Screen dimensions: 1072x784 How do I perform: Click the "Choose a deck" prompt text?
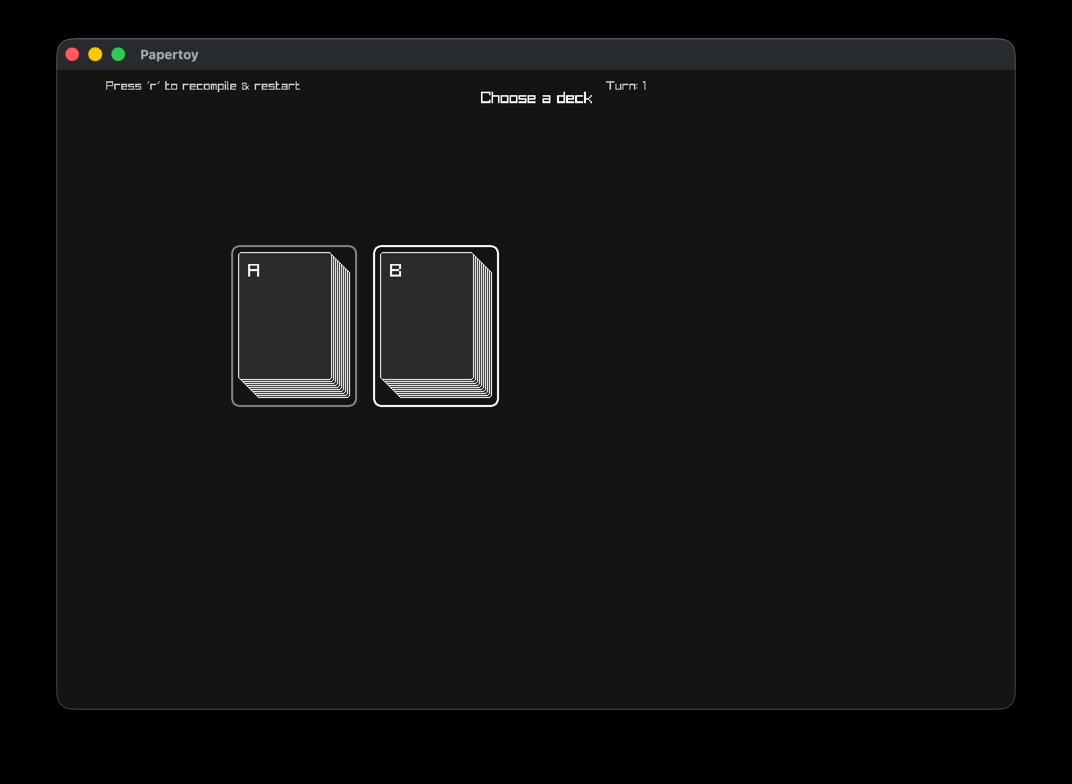[x=536, y=98]
